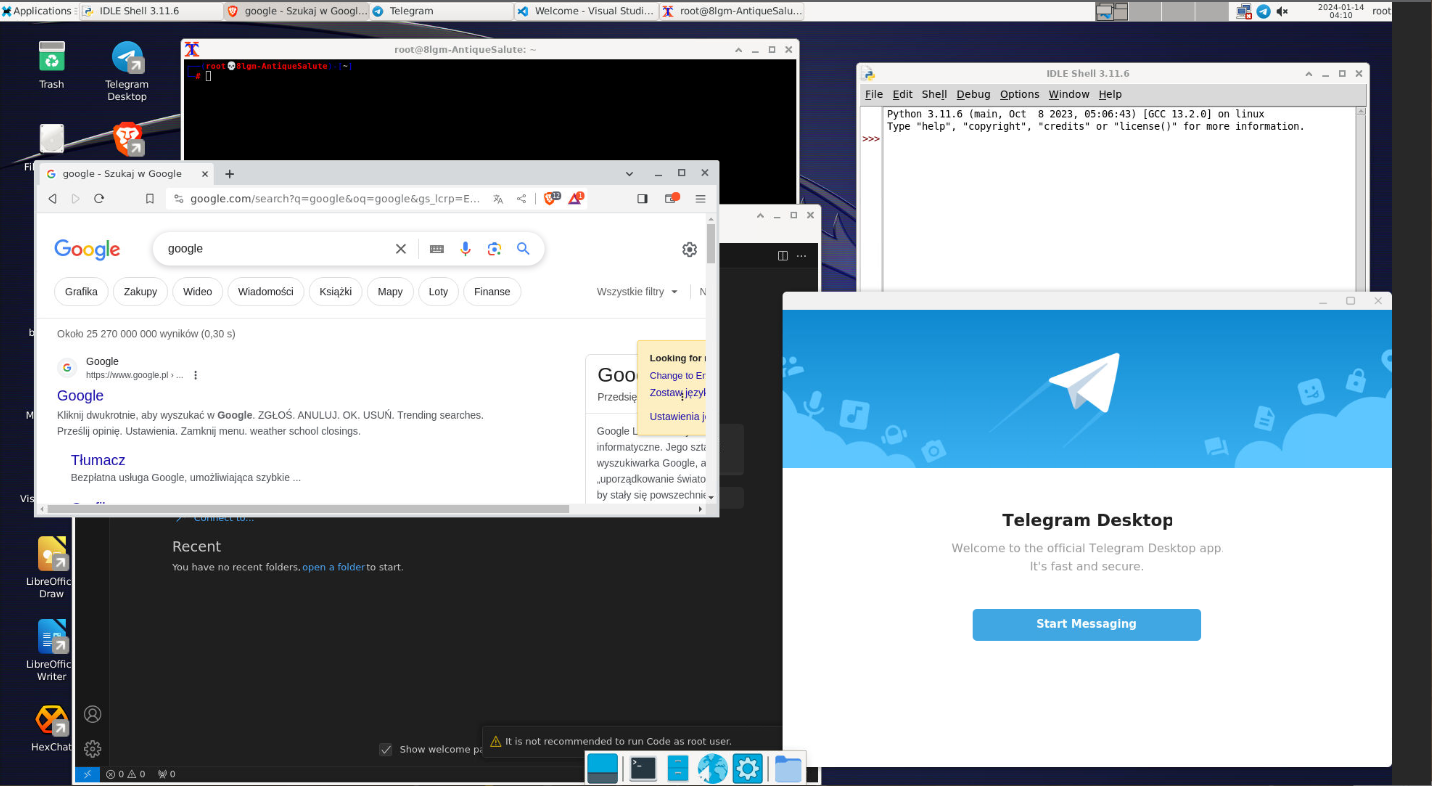Viewport: 1432px width, 786px height.
Task: Open Google's on-screen keyboard input tool
Action: (437, 249)
